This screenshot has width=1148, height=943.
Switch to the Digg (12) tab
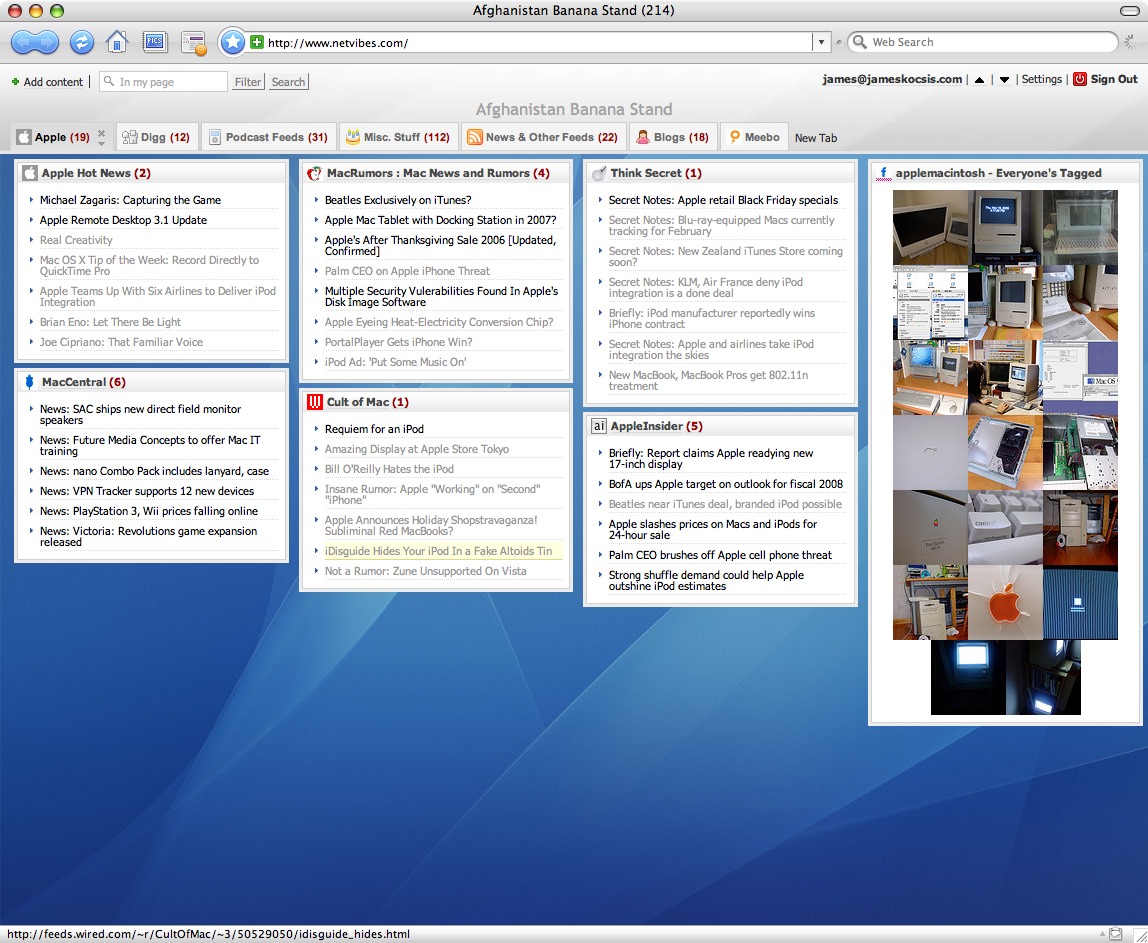pyautogui.click(x=157, y=137)
